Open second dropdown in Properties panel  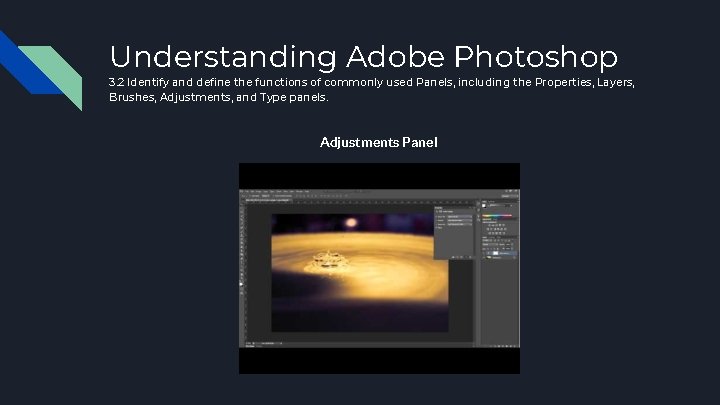pyautogui.click(x=460, y=220)
